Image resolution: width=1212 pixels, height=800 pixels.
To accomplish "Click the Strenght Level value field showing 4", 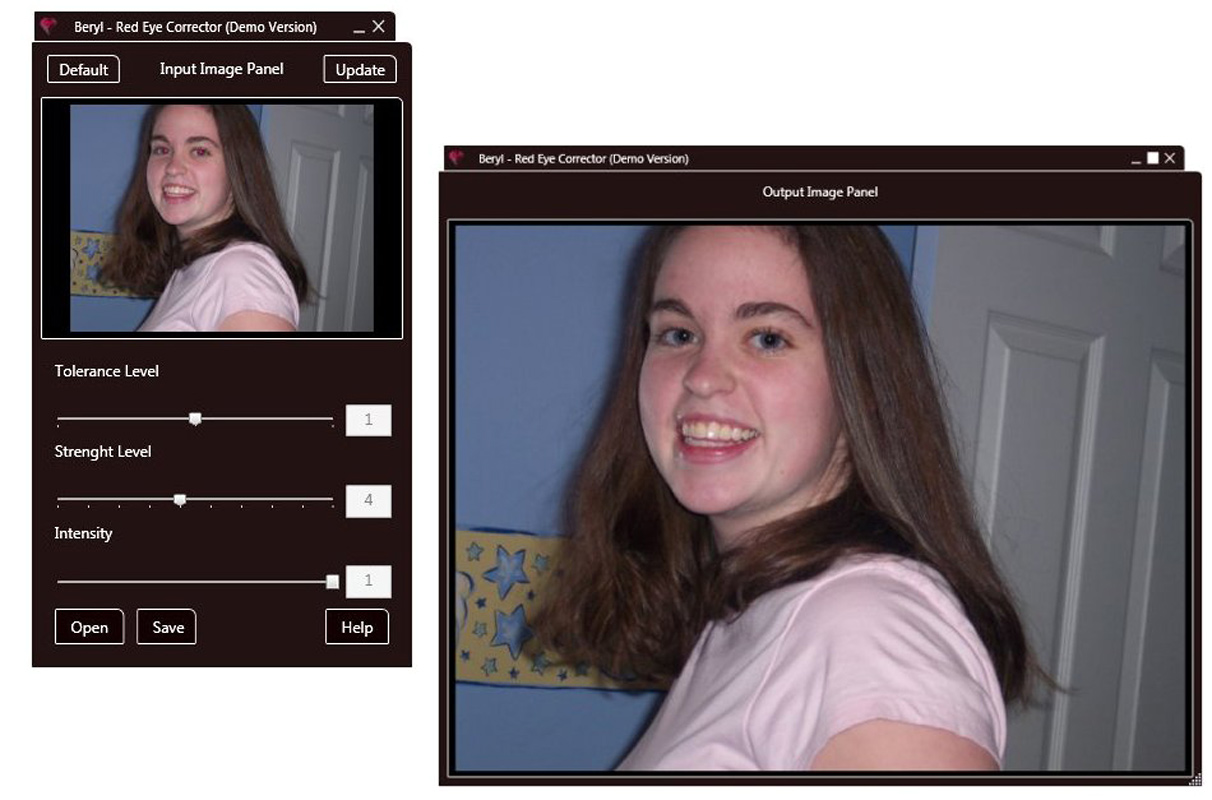I will [368, 500].
